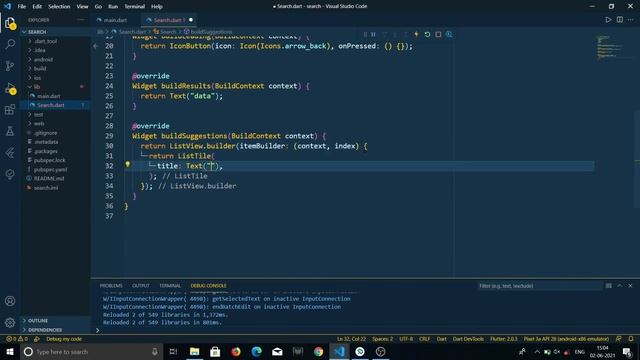
Task: Maximize the panel with the chevron
Action: point(620,286)
